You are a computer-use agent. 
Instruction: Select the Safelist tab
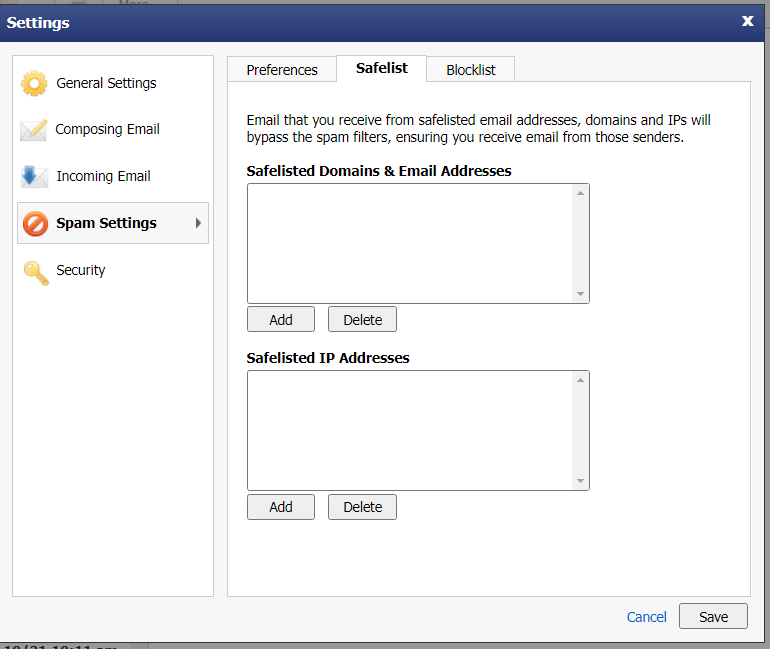tap(382, 68)
